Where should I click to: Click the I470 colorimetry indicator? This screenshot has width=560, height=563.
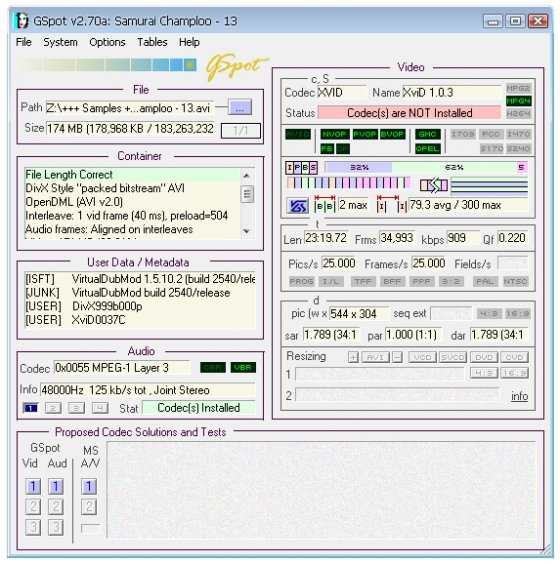[518, 134]
